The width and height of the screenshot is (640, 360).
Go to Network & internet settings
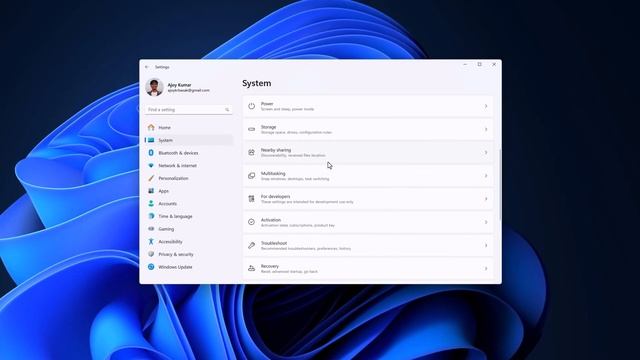[178, 166]
